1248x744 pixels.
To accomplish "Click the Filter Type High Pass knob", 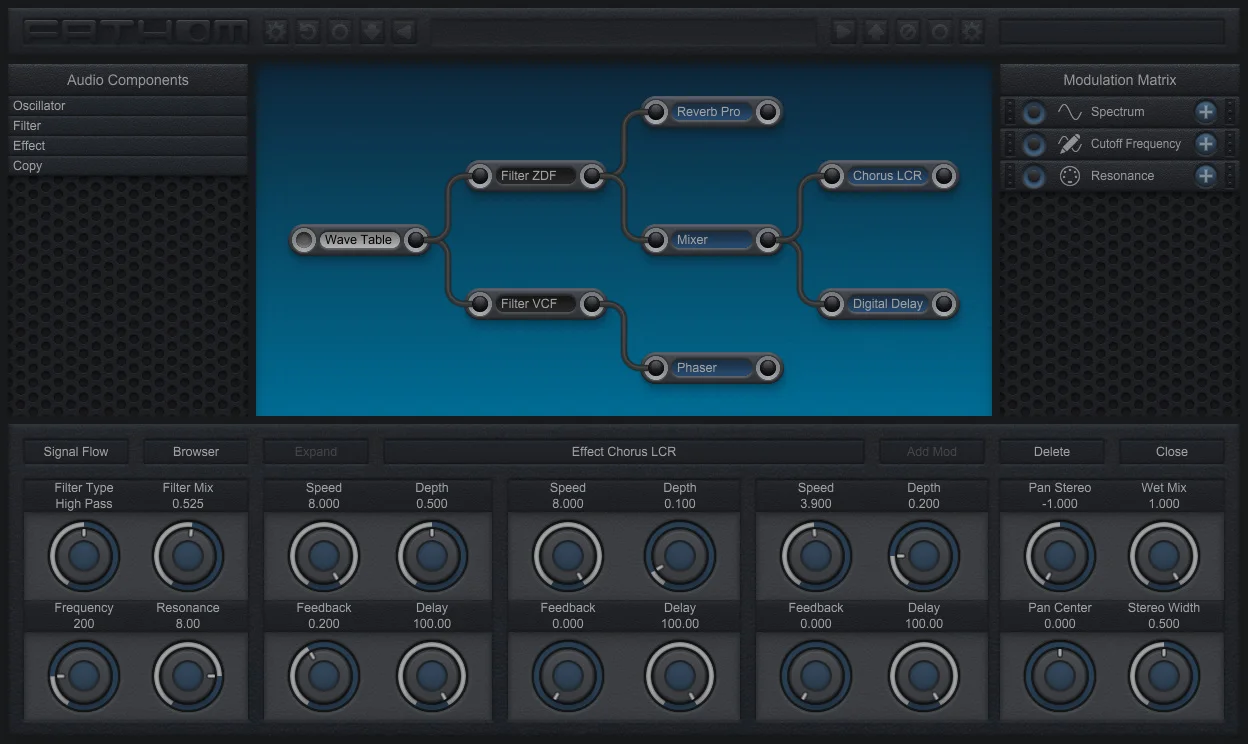I will tap(84, 556).
